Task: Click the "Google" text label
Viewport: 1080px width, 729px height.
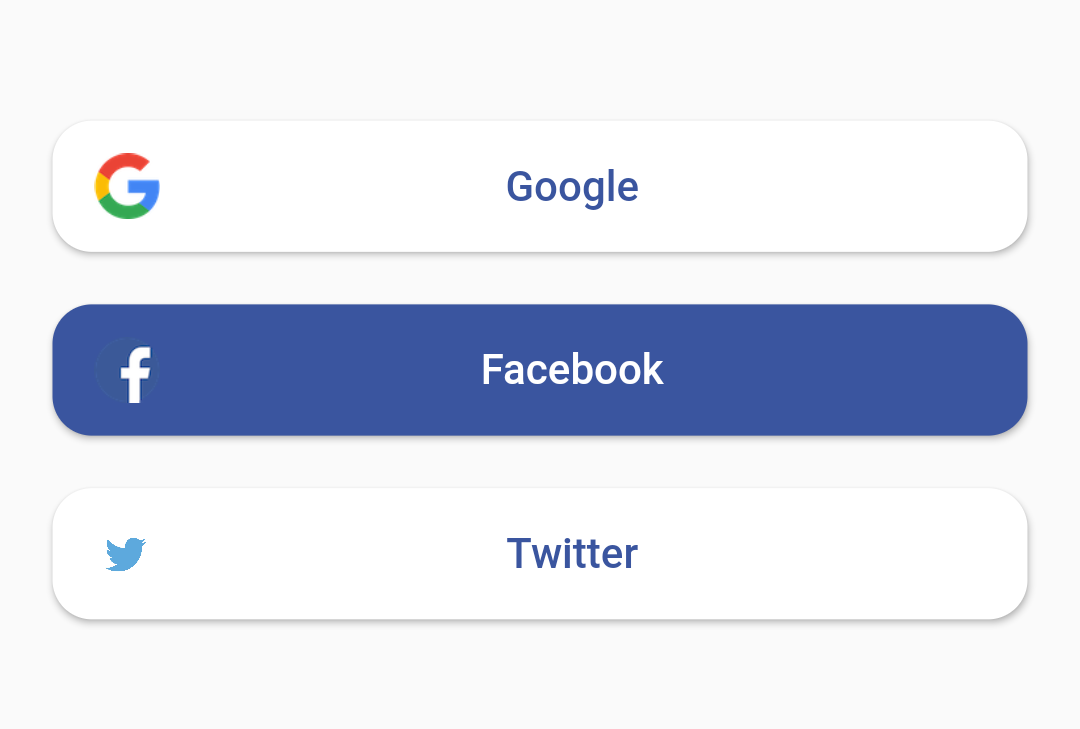Action: click(572, 187)
